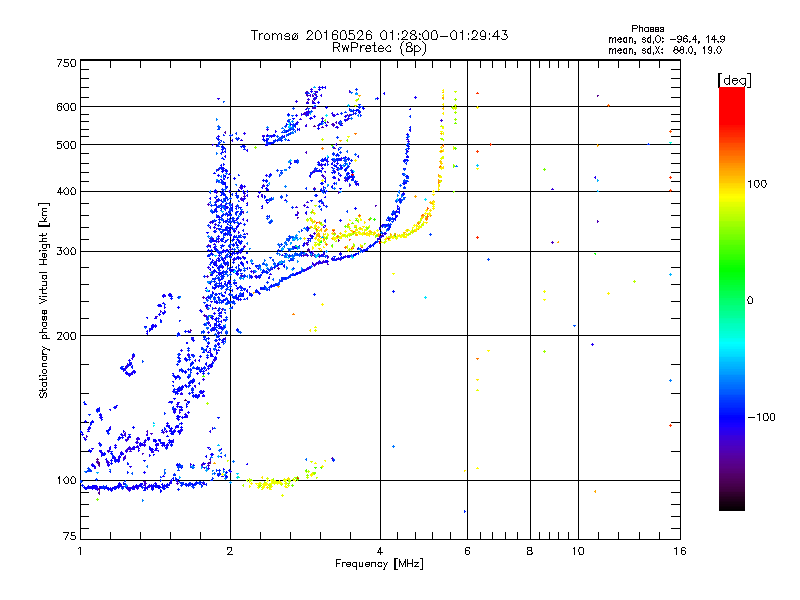Click the '[deg]' colorbar unit label
Viewport: 800px width, 600px height.
coord(734,81)
